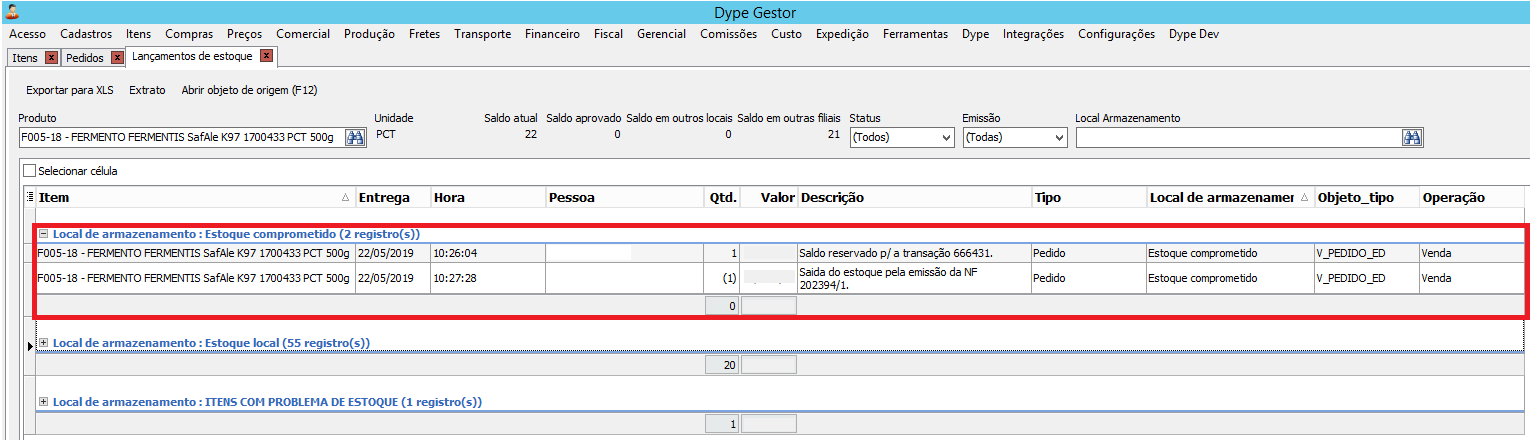Open the Gerencial menu
This screenshot has height=440, width=1530.
pyautogui.click(x=661, y=34)
